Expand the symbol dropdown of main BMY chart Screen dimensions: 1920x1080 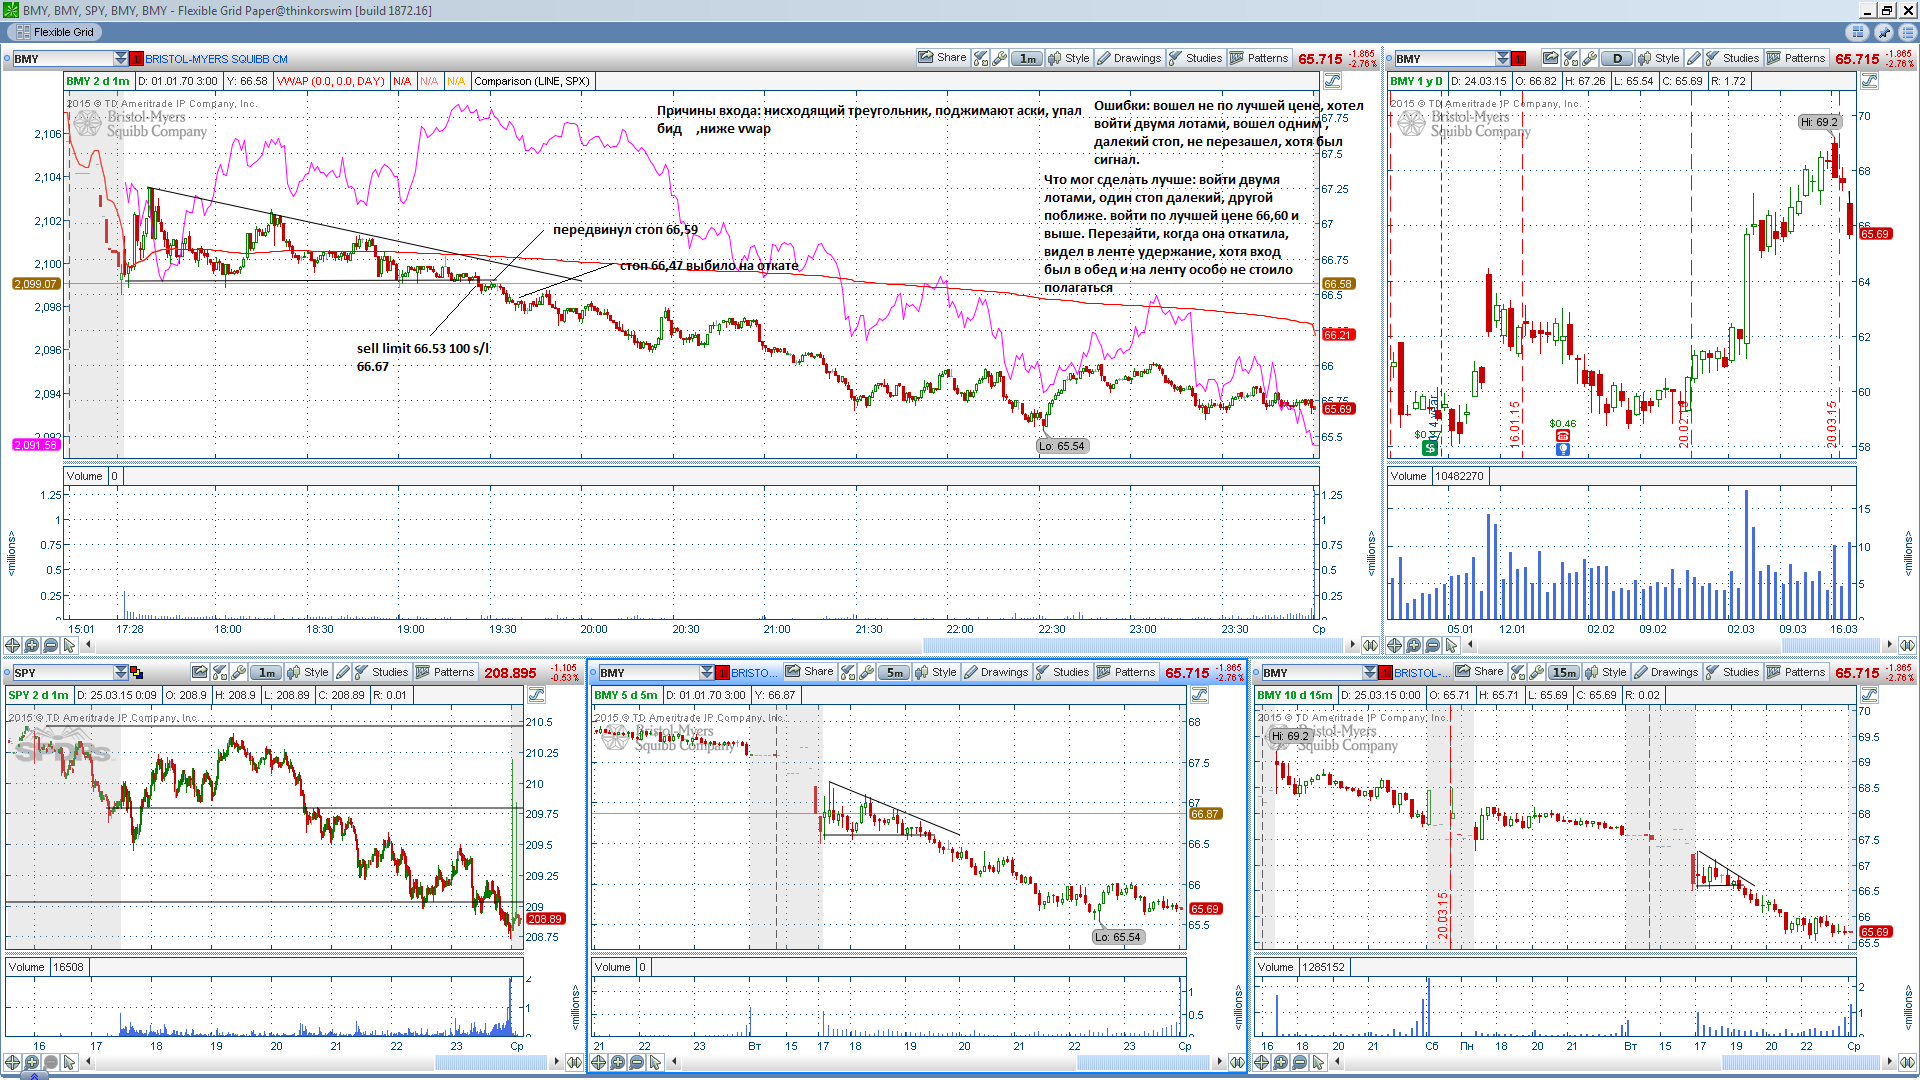(x=121, y=58)
